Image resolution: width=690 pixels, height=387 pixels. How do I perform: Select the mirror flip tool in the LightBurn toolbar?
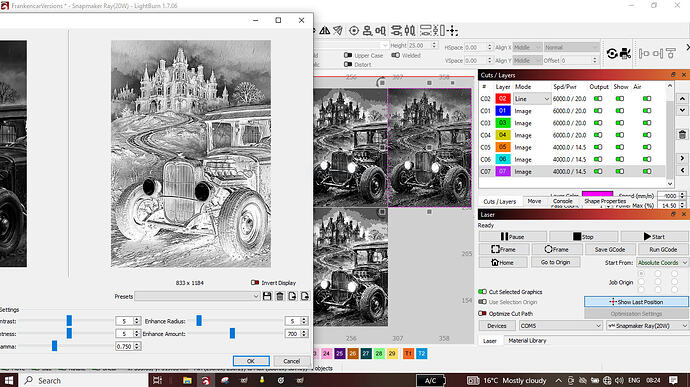click(325, 30)
